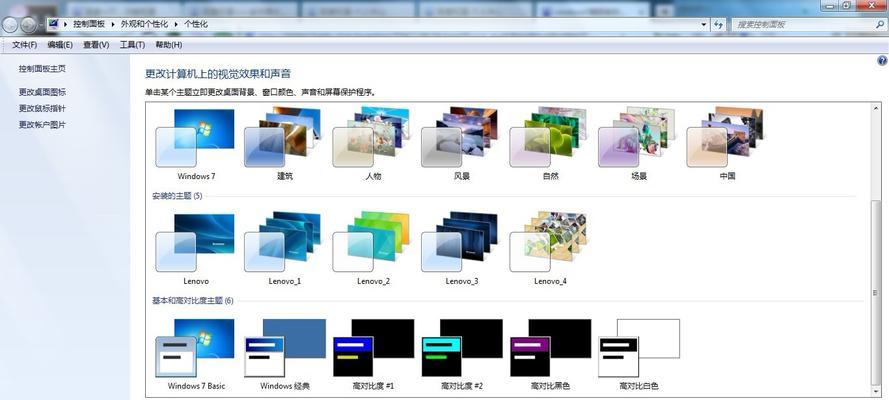
Task: Choose the Lenovo_3 theme
Action: pyautogui.click(x=461, y=249)
